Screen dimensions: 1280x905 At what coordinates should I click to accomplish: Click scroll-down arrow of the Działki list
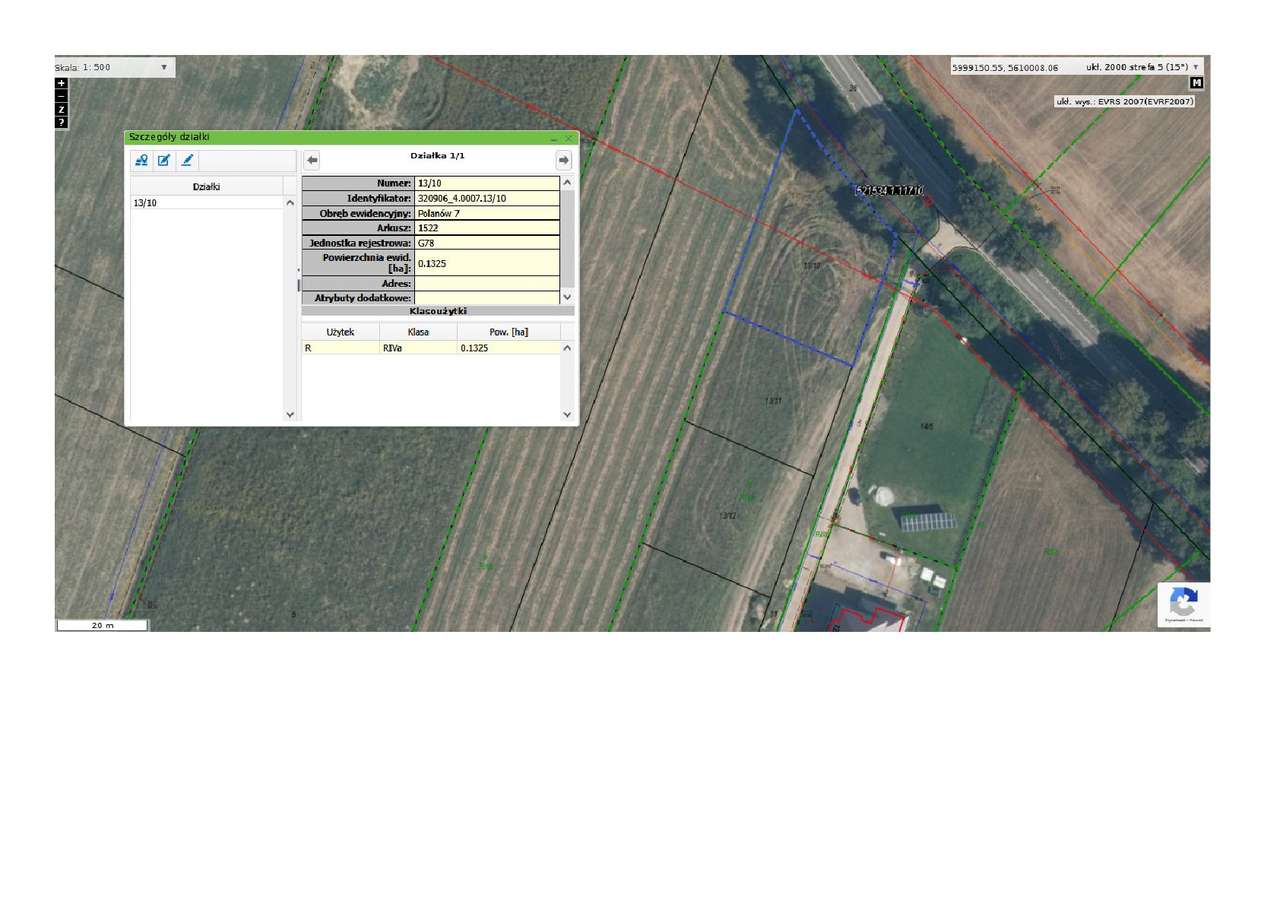click(x=290, y=414)
